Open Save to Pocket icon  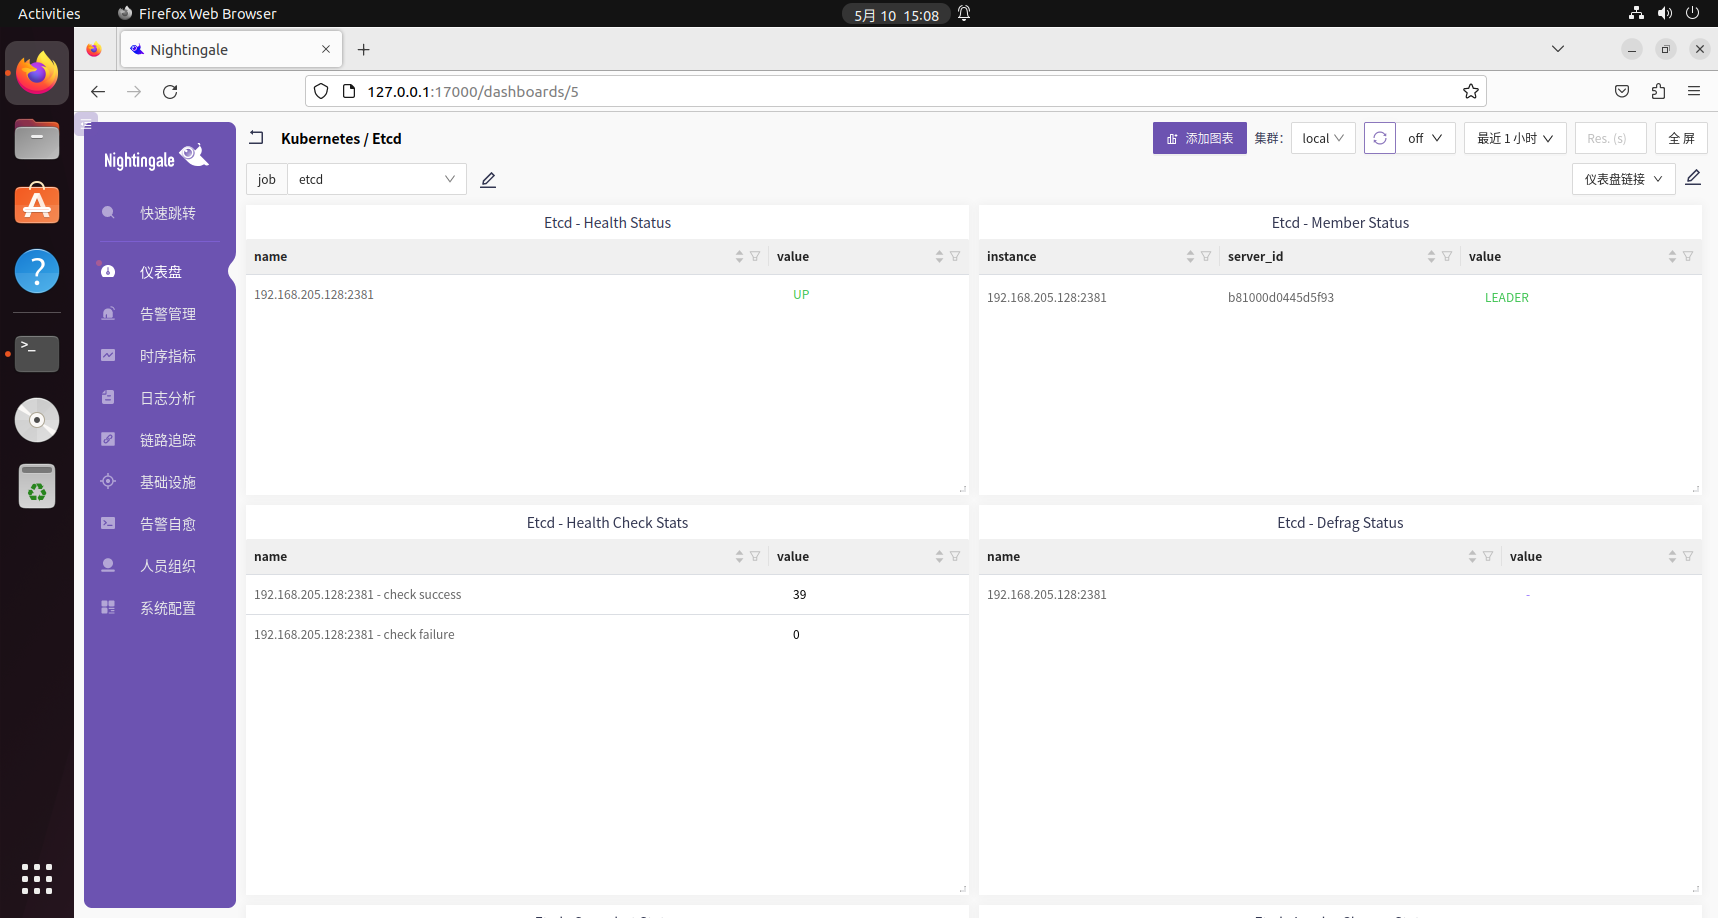(x=1622, y=92)
